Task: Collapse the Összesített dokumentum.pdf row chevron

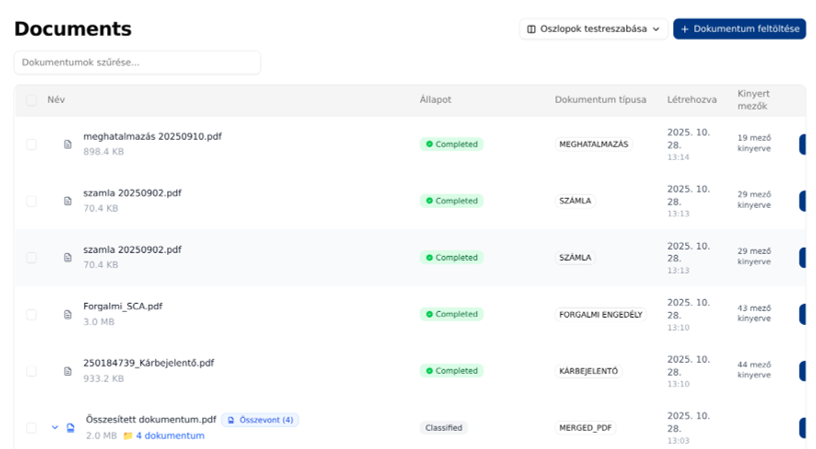Action: (x=55, y=428)
